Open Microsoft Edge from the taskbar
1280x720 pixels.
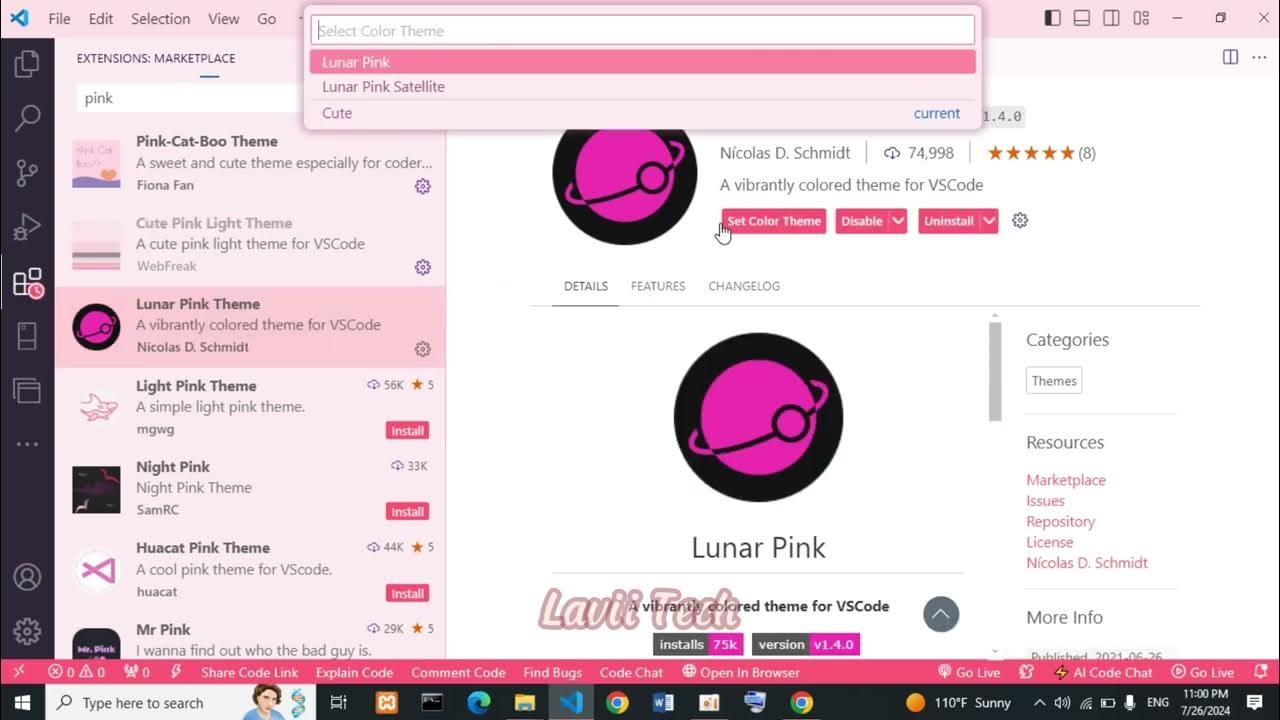[479, 703]
